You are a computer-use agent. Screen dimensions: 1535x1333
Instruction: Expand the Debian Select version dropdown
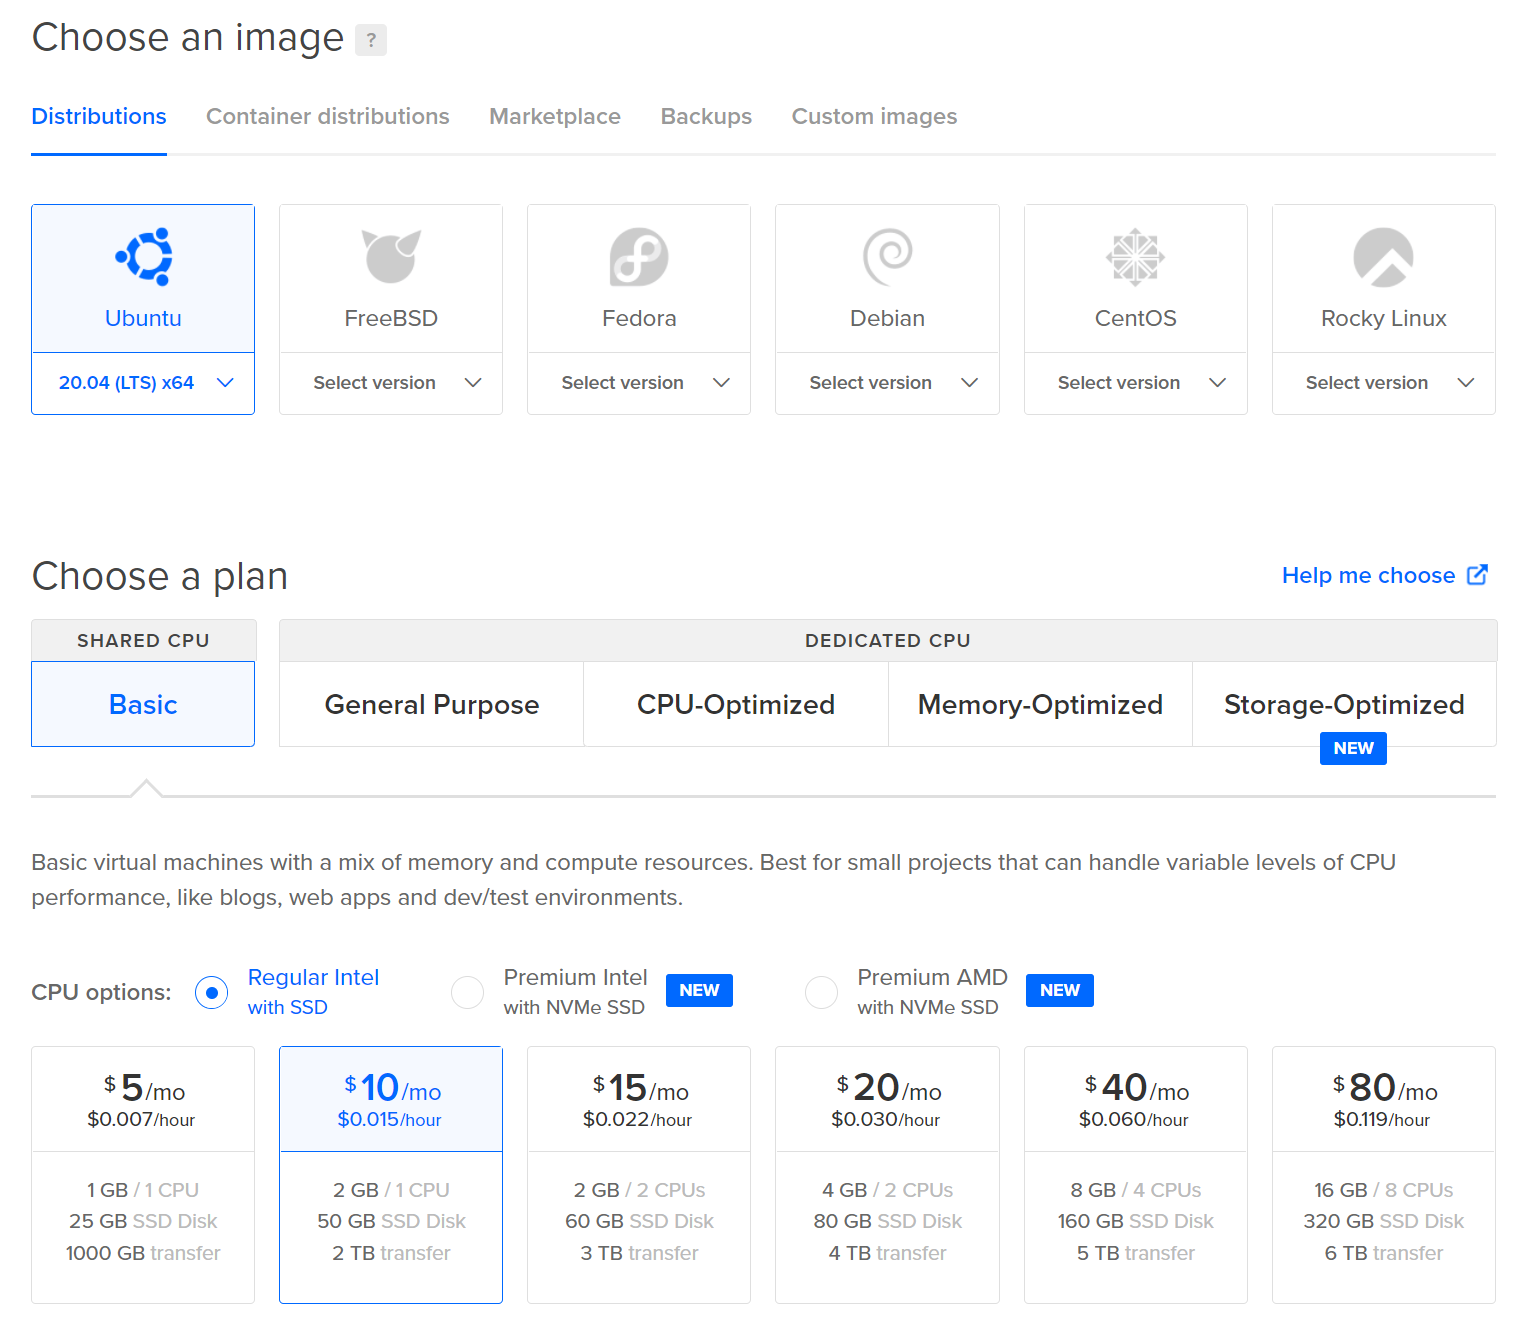point(887,383)
